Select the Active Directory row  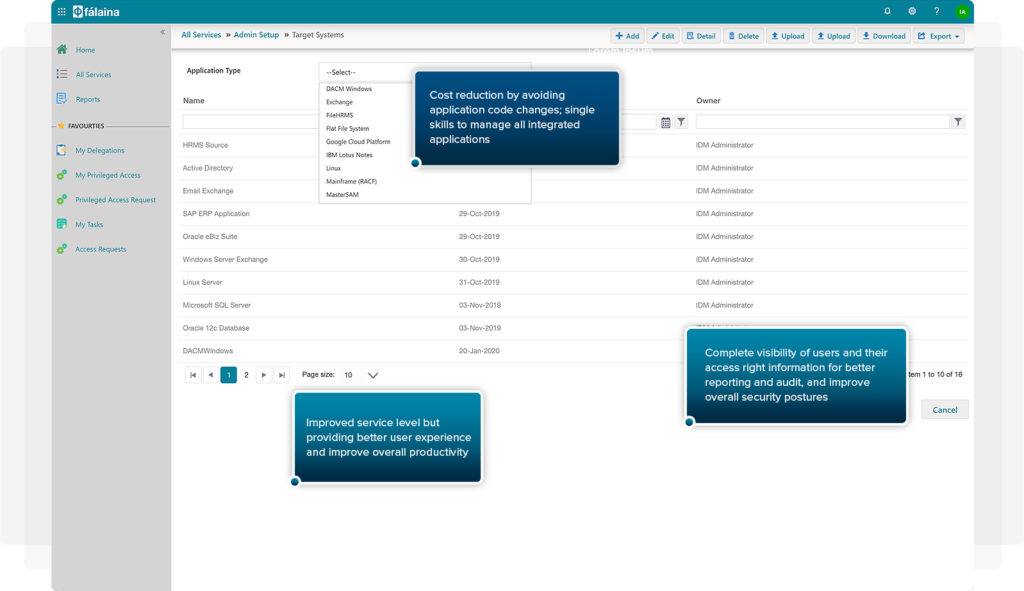573,168
